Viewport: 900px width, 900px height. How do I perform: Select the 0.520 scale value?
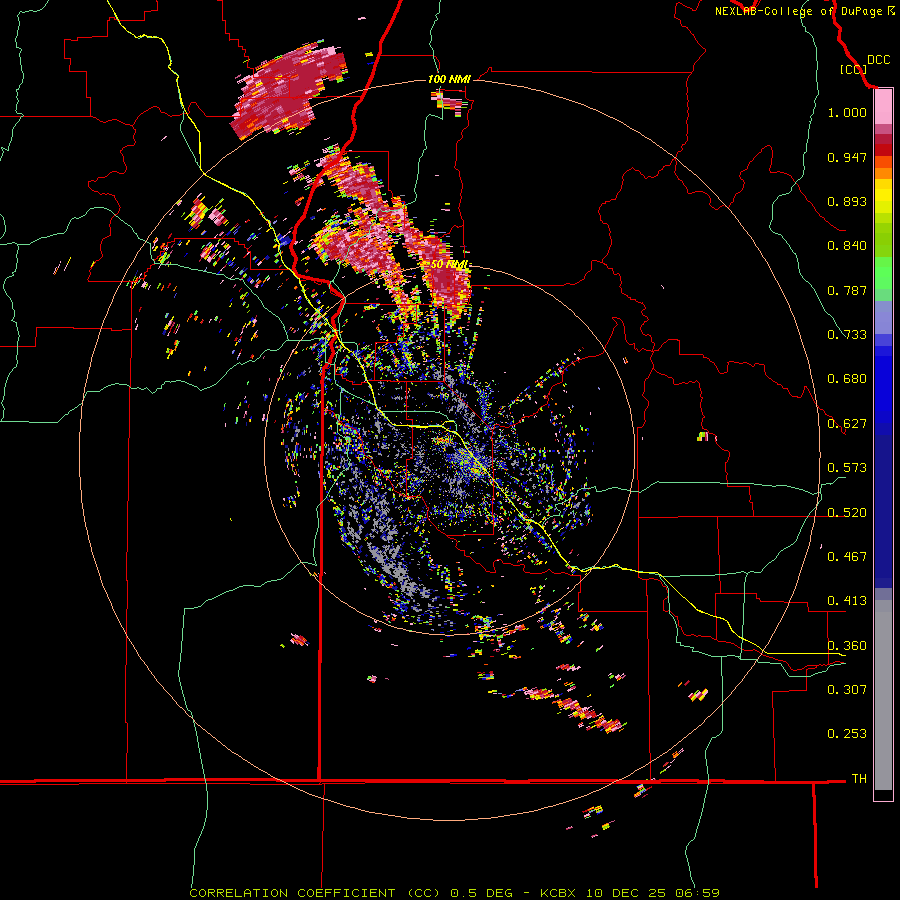[x=847, y=513]
